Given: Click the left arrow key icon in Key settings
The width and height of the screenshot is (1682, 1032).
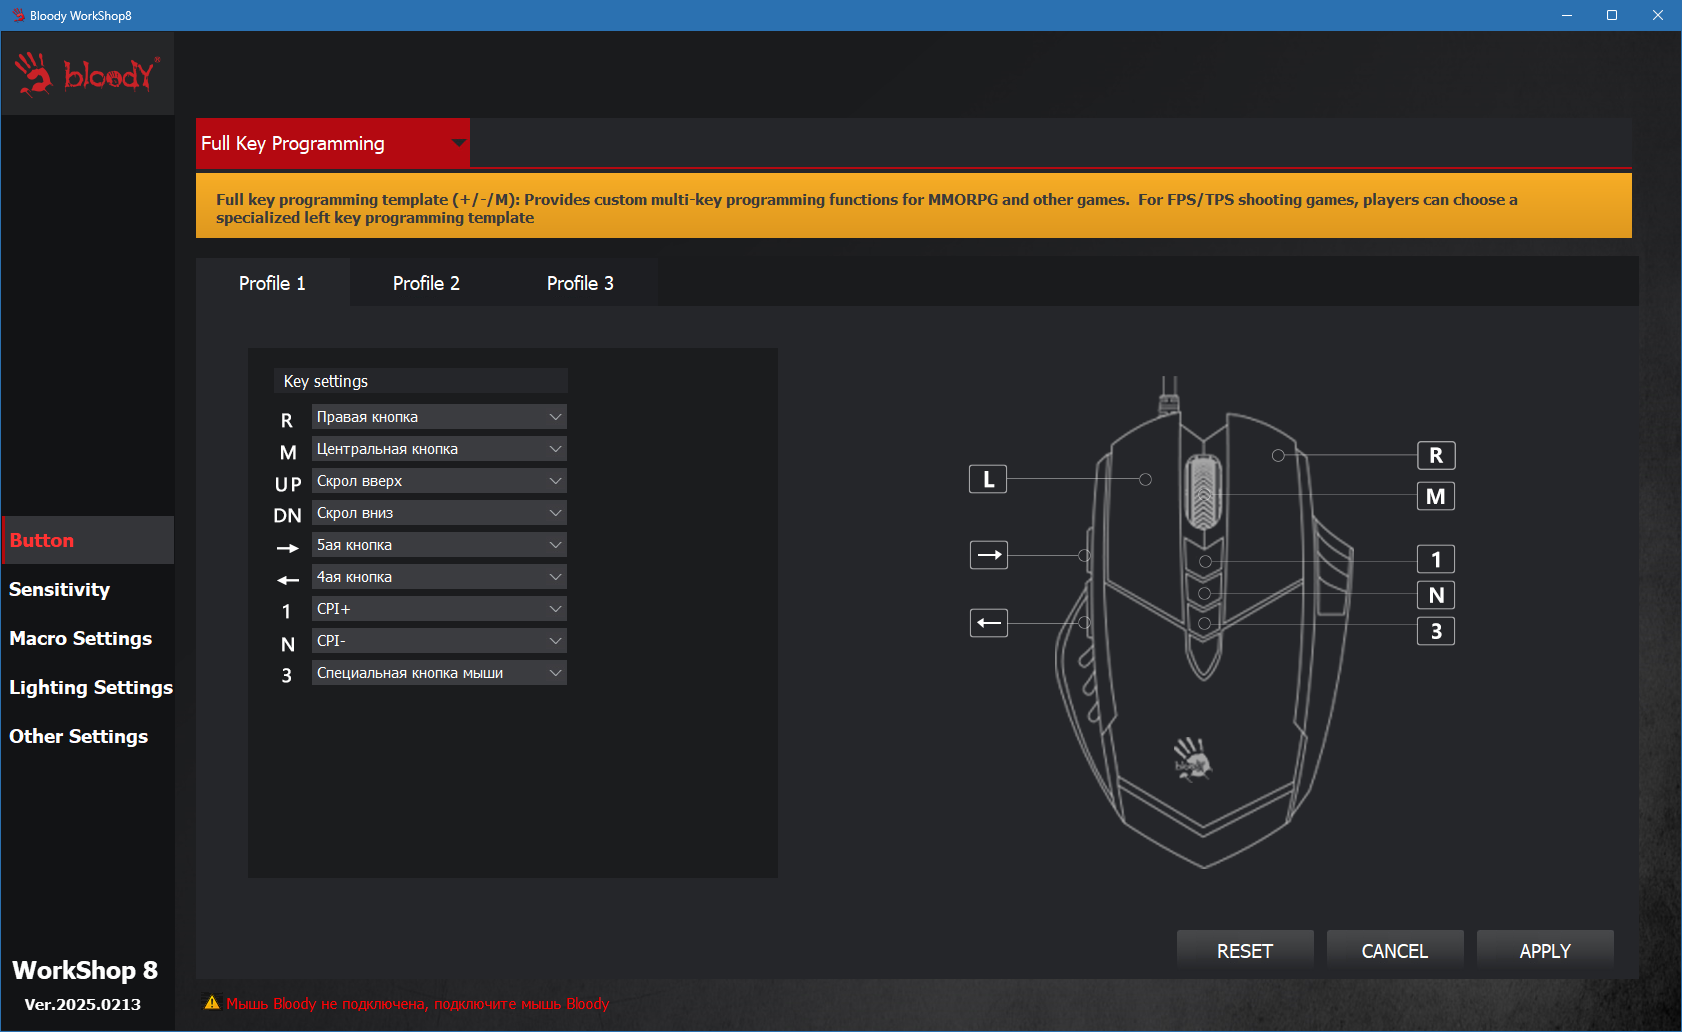Looking at the screenshot, I should tap(288, 580).
